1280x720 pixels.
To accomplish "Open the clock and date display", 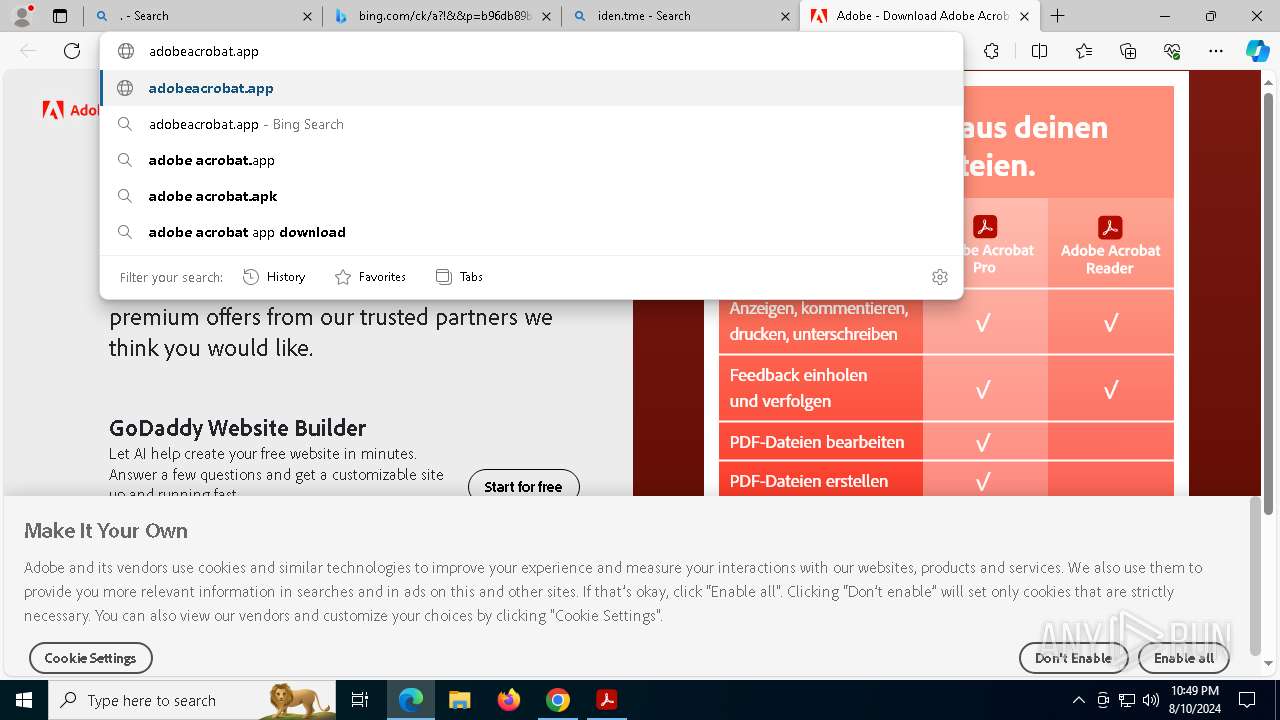I will pos(1195,700).
